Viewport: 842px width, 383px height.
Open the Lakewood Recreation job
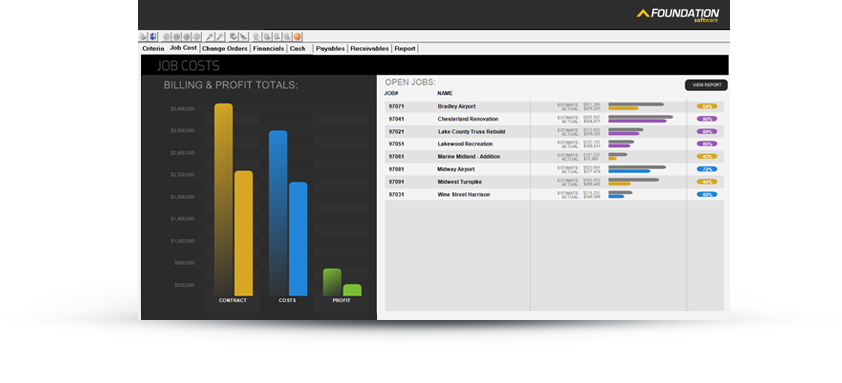click(x=465, y=144)
